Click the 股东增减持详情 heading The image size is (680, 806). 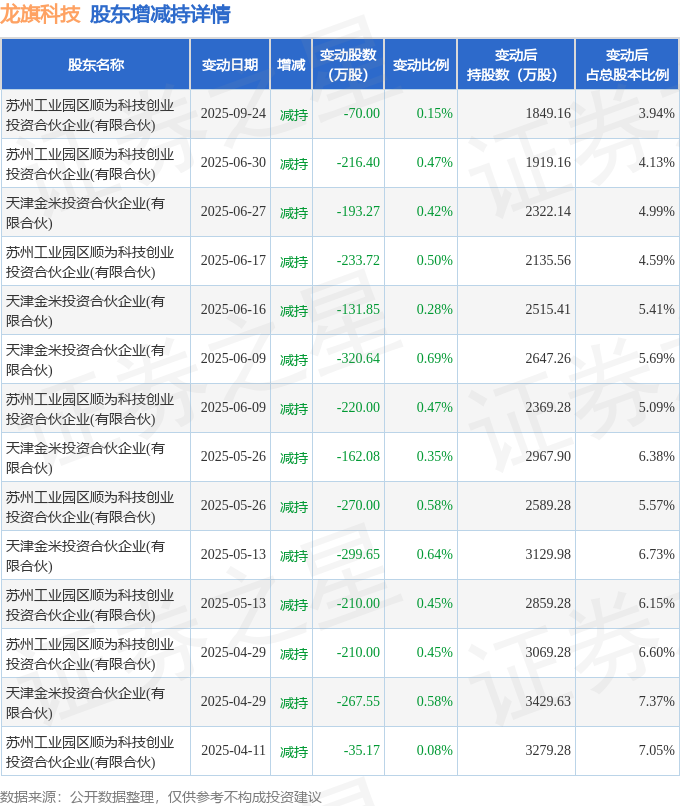coord(160,14)
